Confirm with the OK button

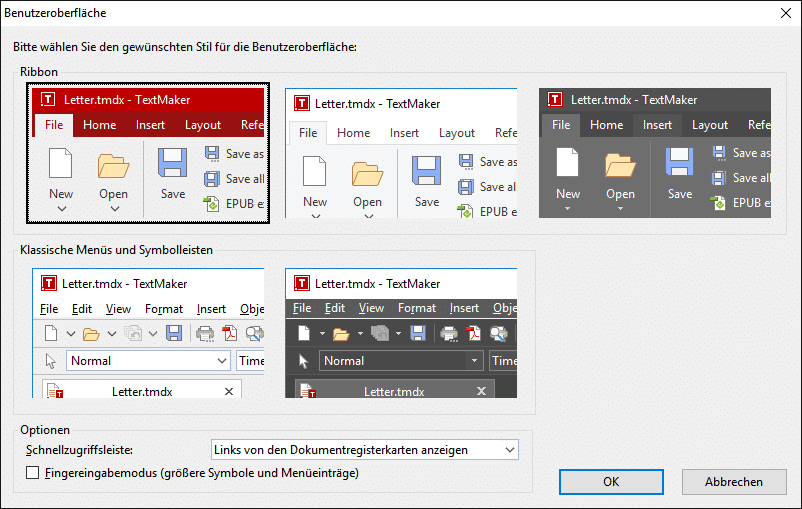[x=611, y=482]
